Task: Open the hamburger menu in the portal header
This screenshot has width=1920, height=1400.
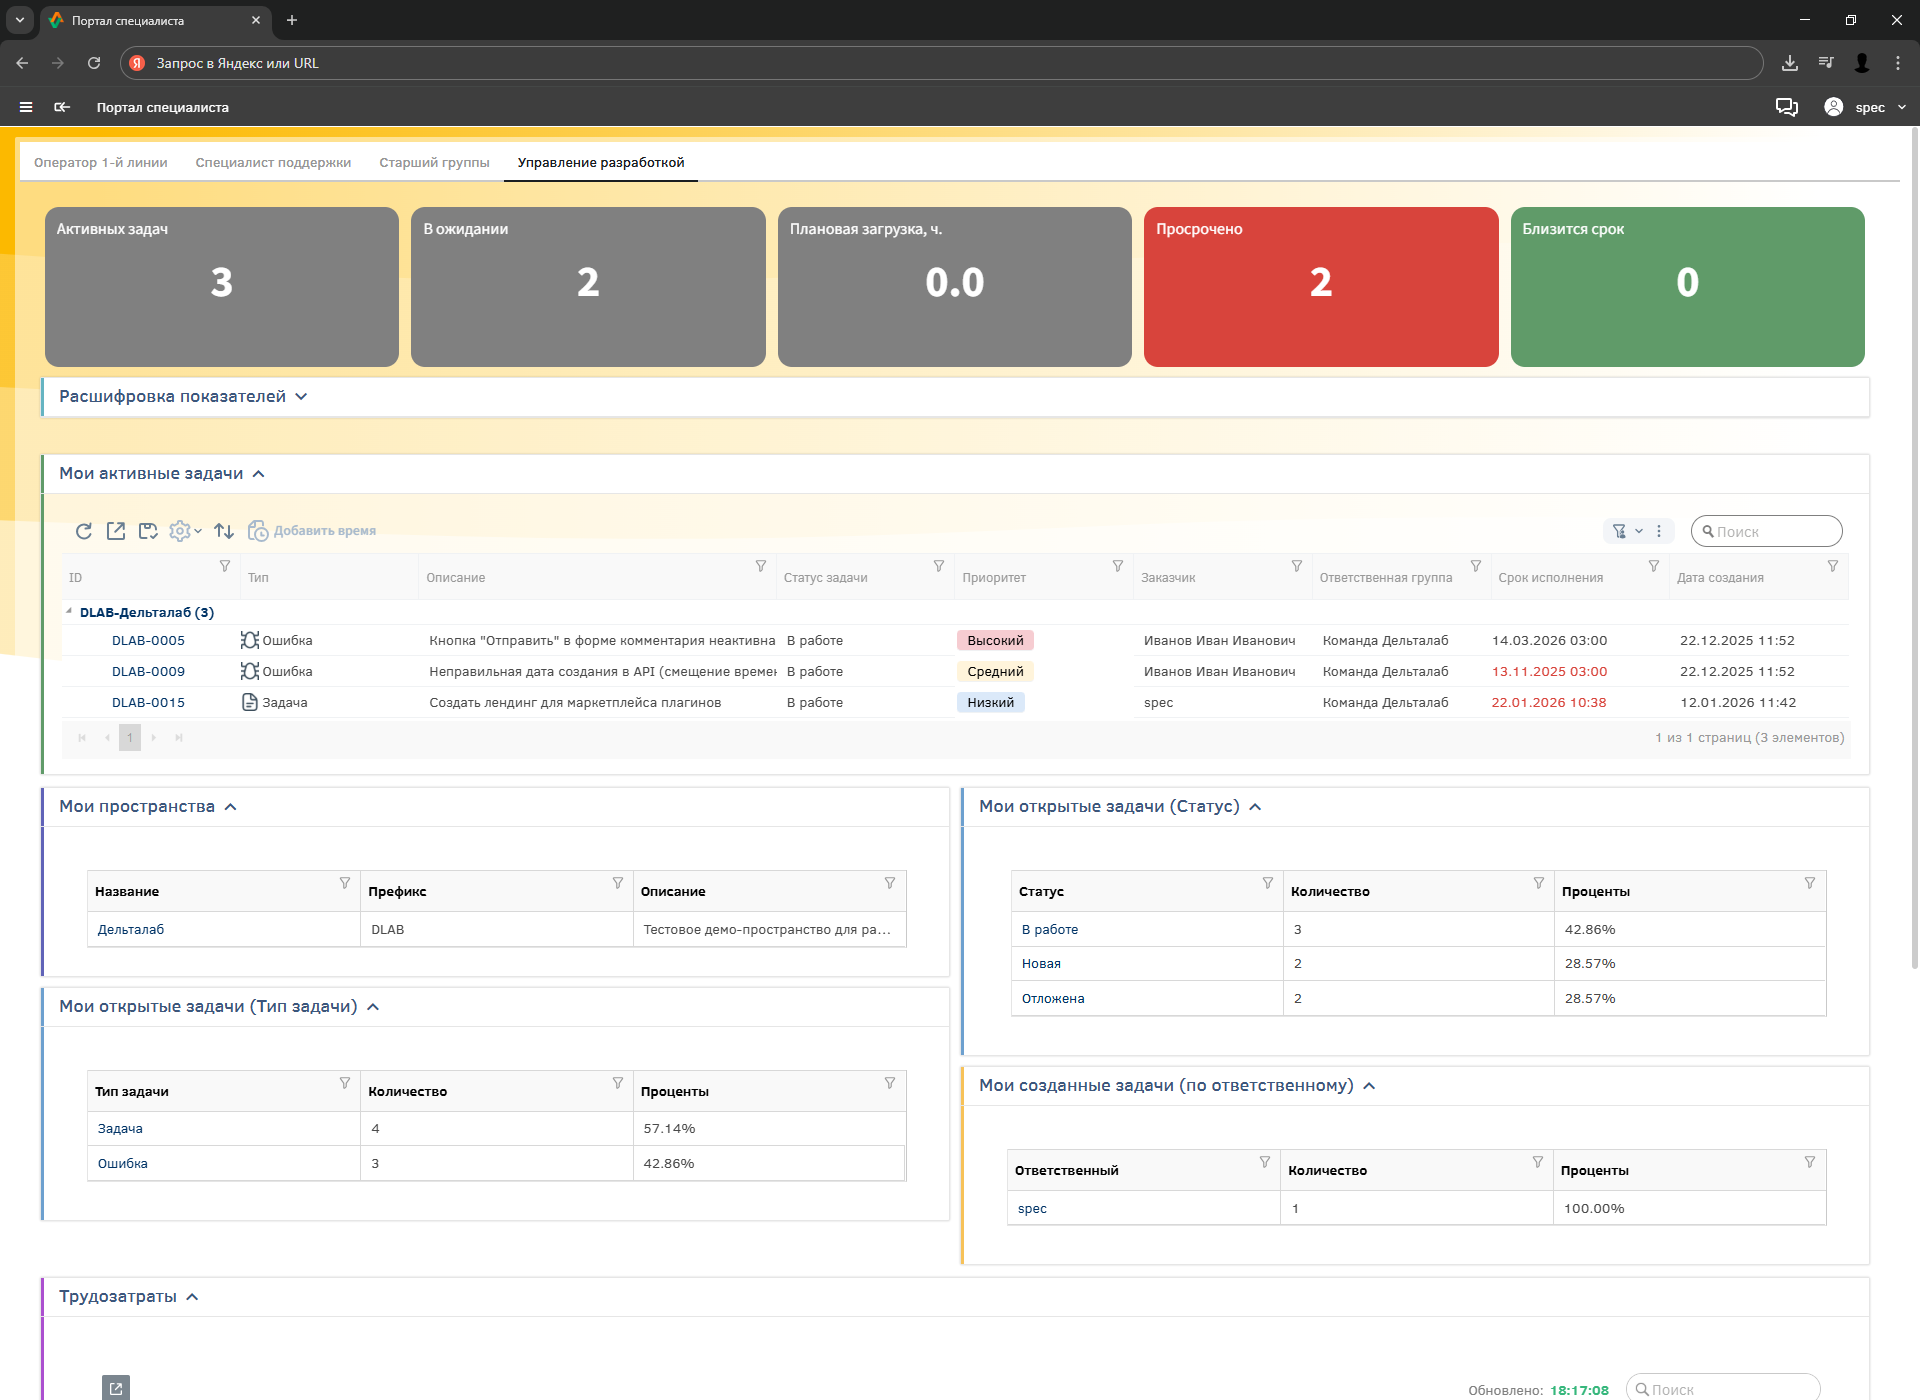Action: tap(26, 107)
